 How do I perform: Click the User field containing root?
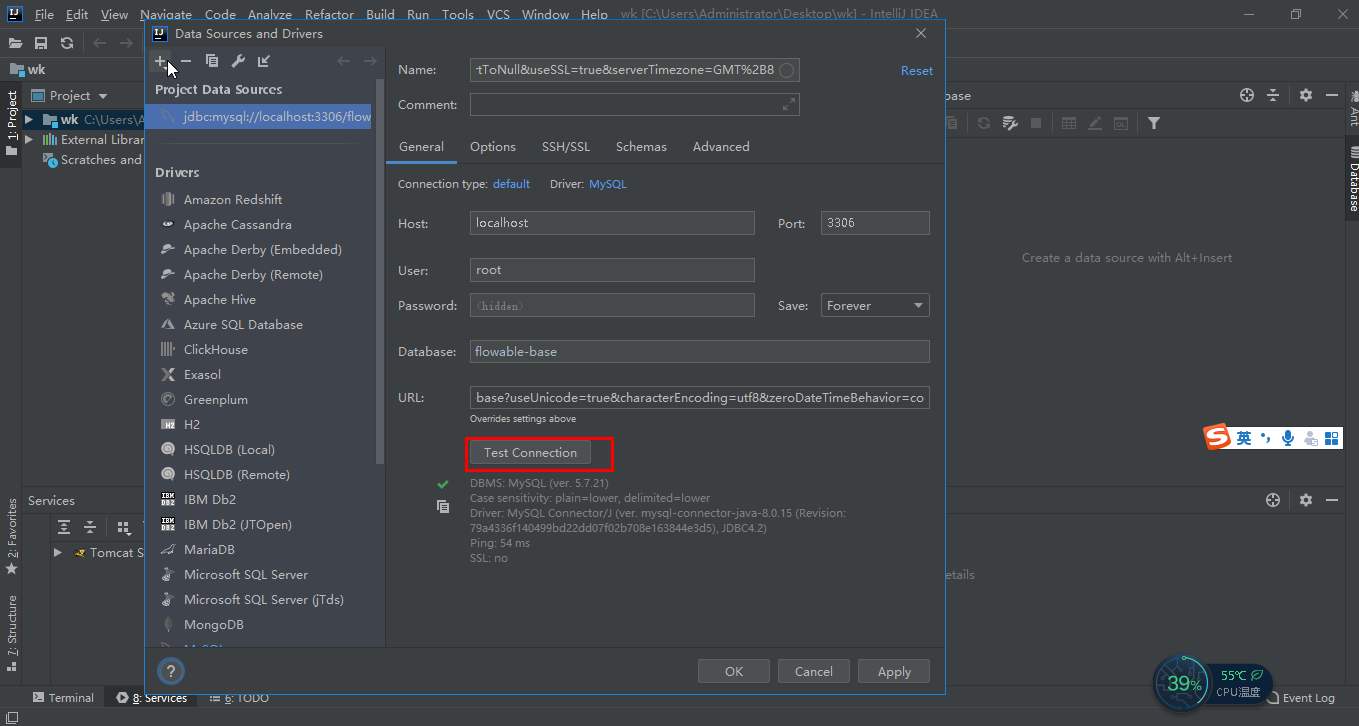[612, 270]
